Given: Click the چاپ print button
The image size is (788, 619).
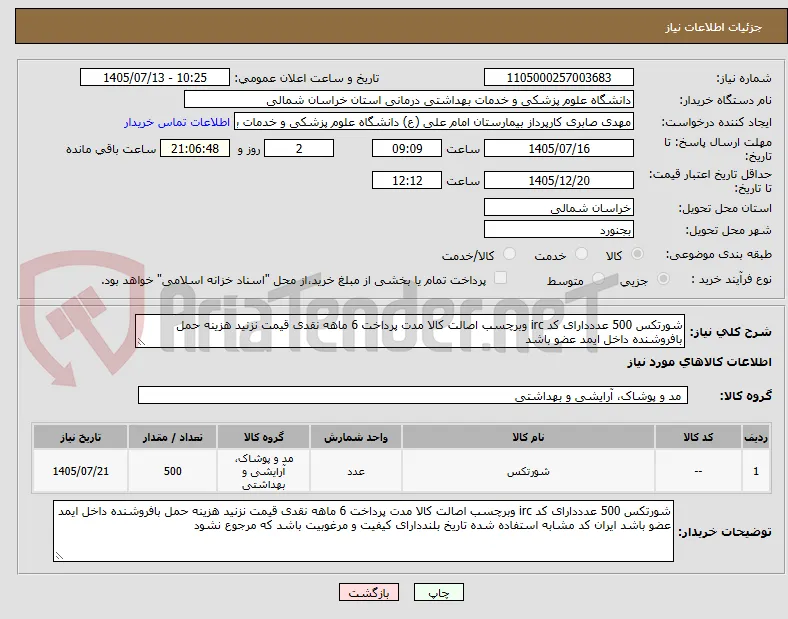Looking at the screenshot, I should click(x=439, y=593).
